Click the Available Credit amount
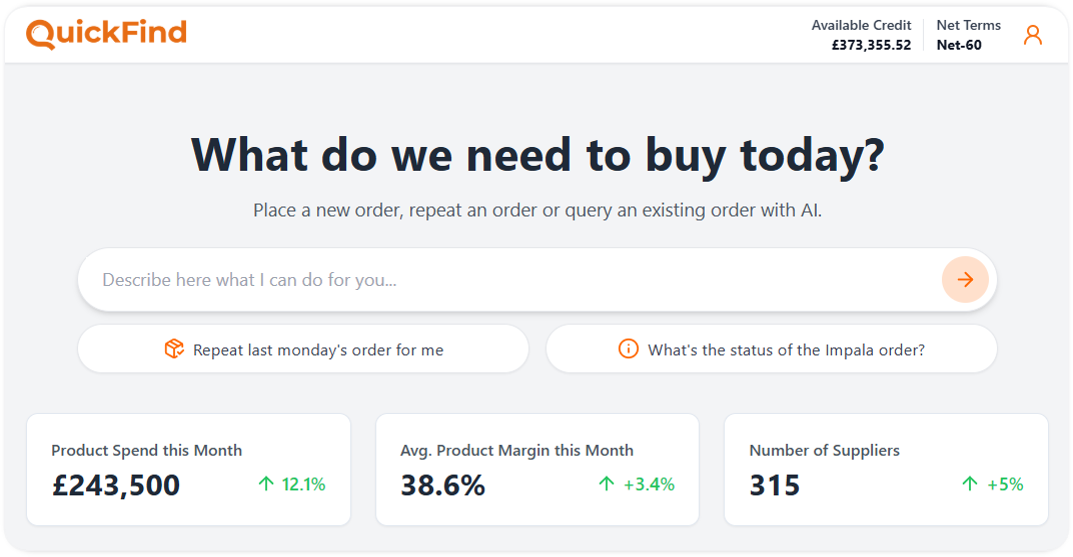This screenshot has width=1073, height=557. pyautogui.click(x=871, y=45)
